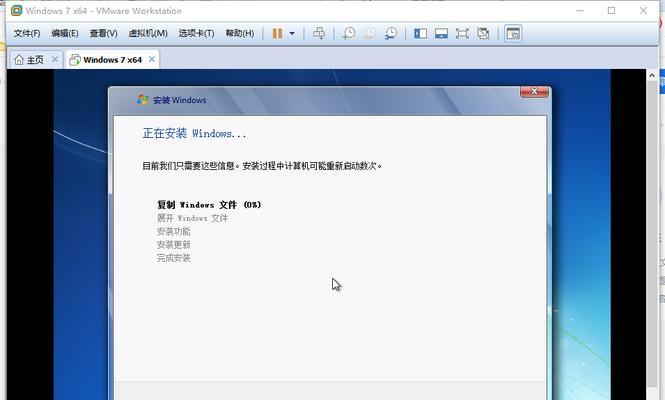Click the VM icon on the Windows 7 x64 tab
This screenshot has width=665, height=400.
click(x=75, y=60)
